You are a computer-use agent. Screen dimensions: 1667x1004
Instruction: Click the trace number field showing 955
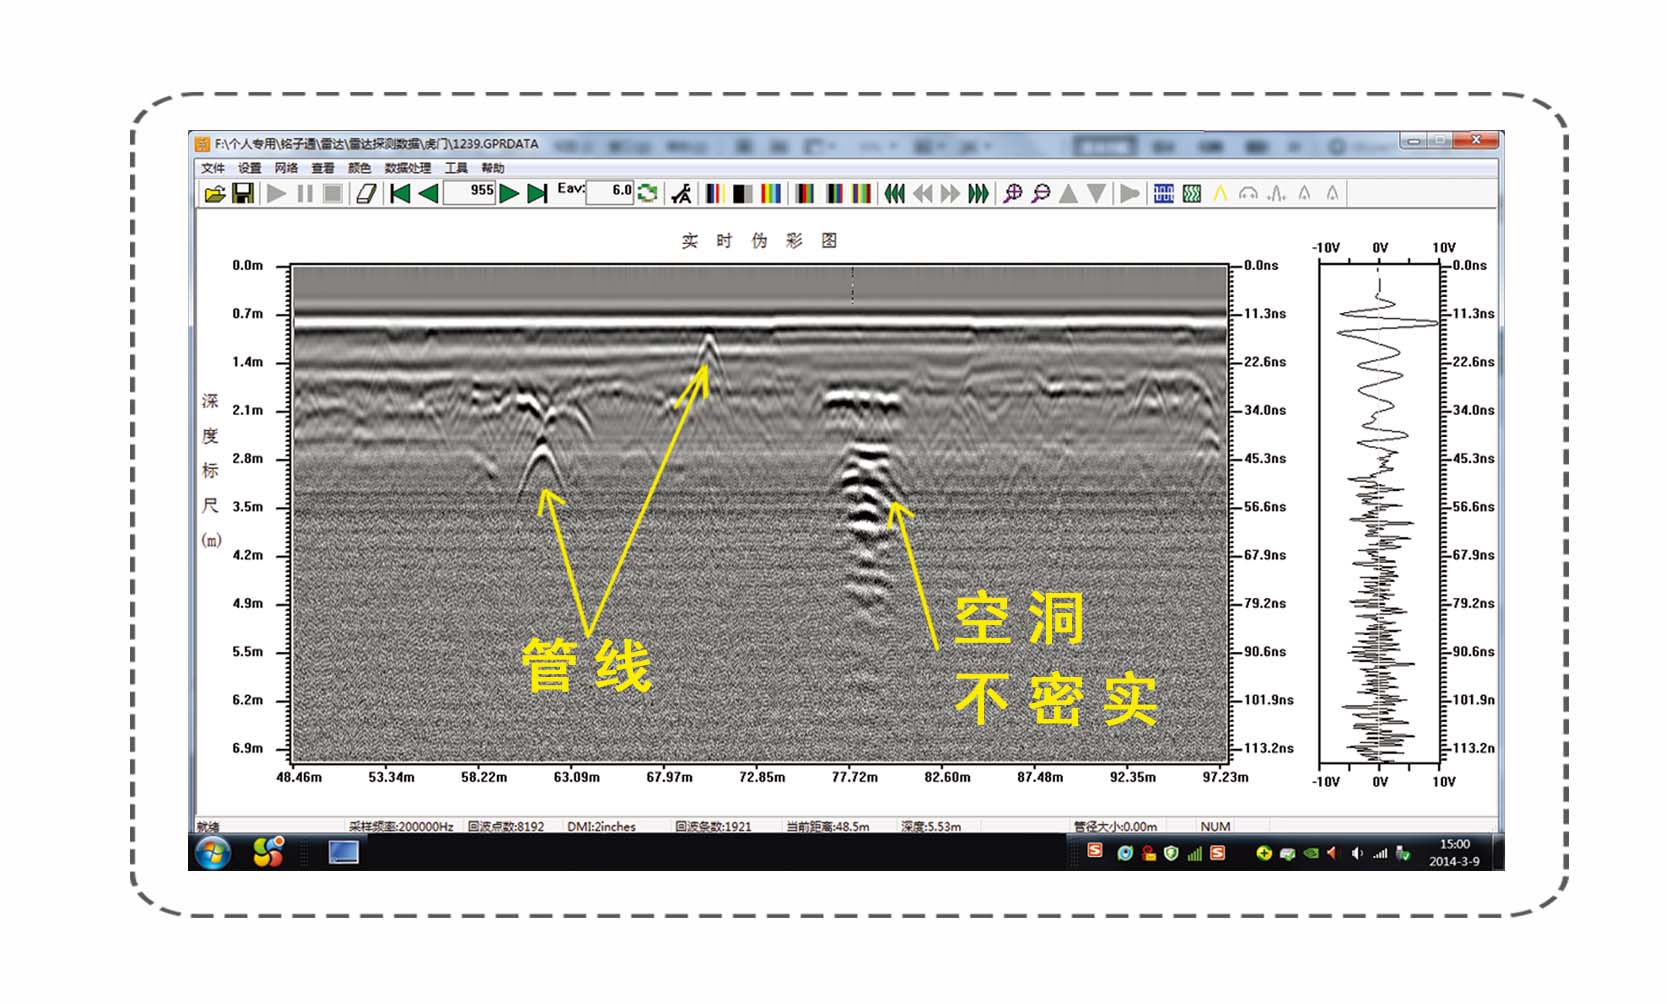[x=469, y=192]
